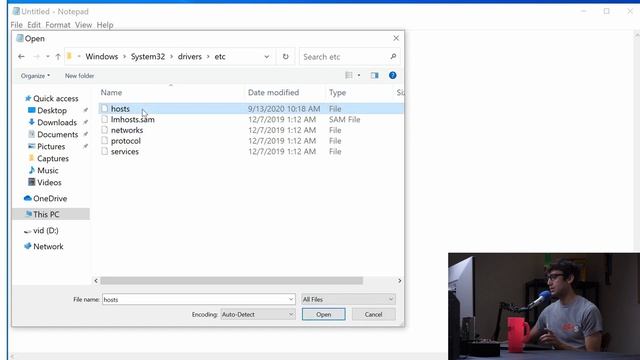Image resolution: width=640 pixels, height=360 pixels.
Task: Expand the File name combo dropdown arrow
Action: coord(291,299)
